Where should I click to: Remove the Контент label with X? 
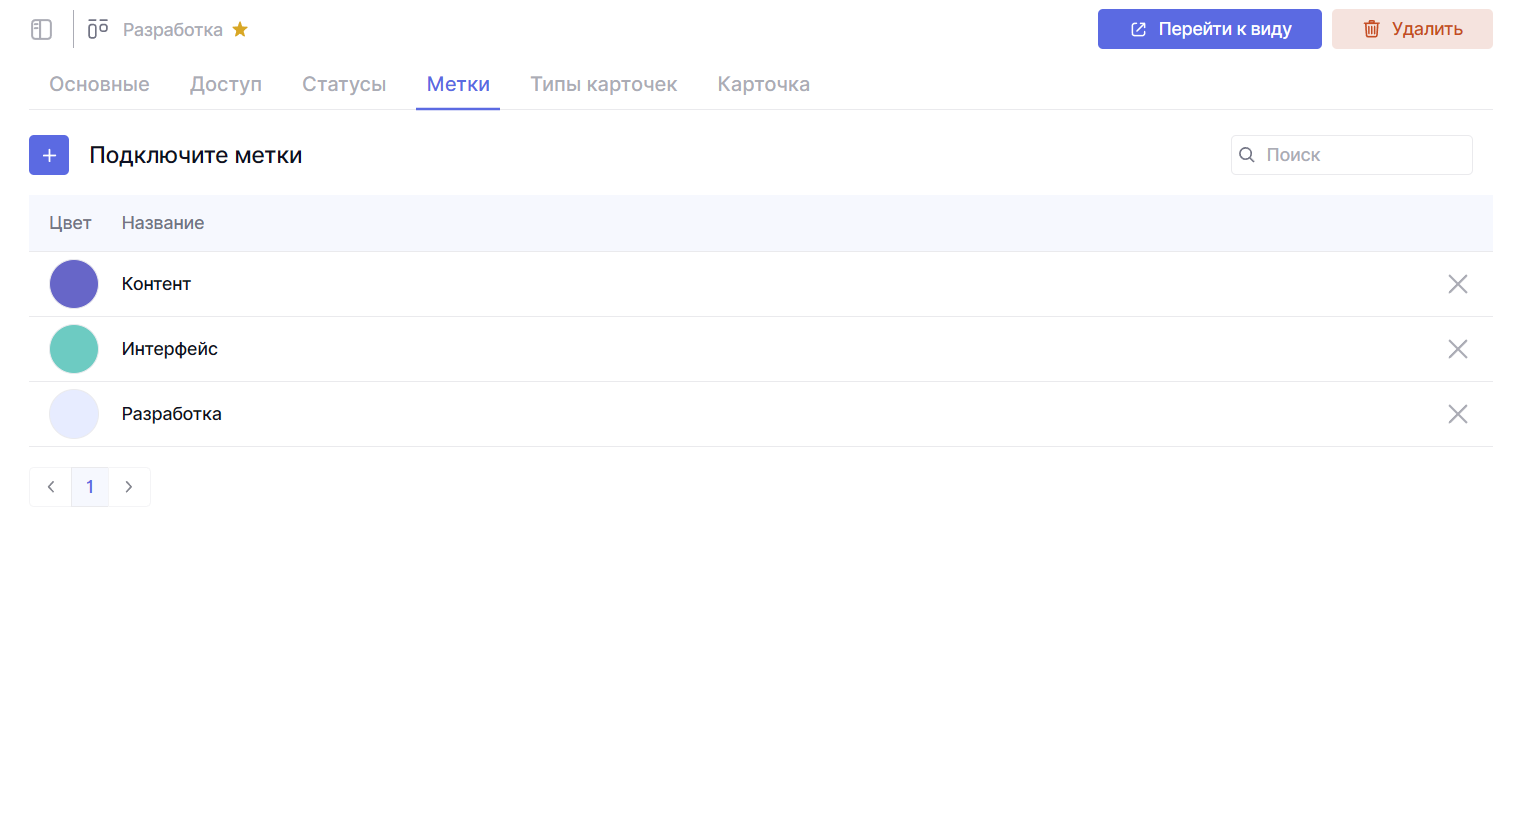pos(1457,284)
